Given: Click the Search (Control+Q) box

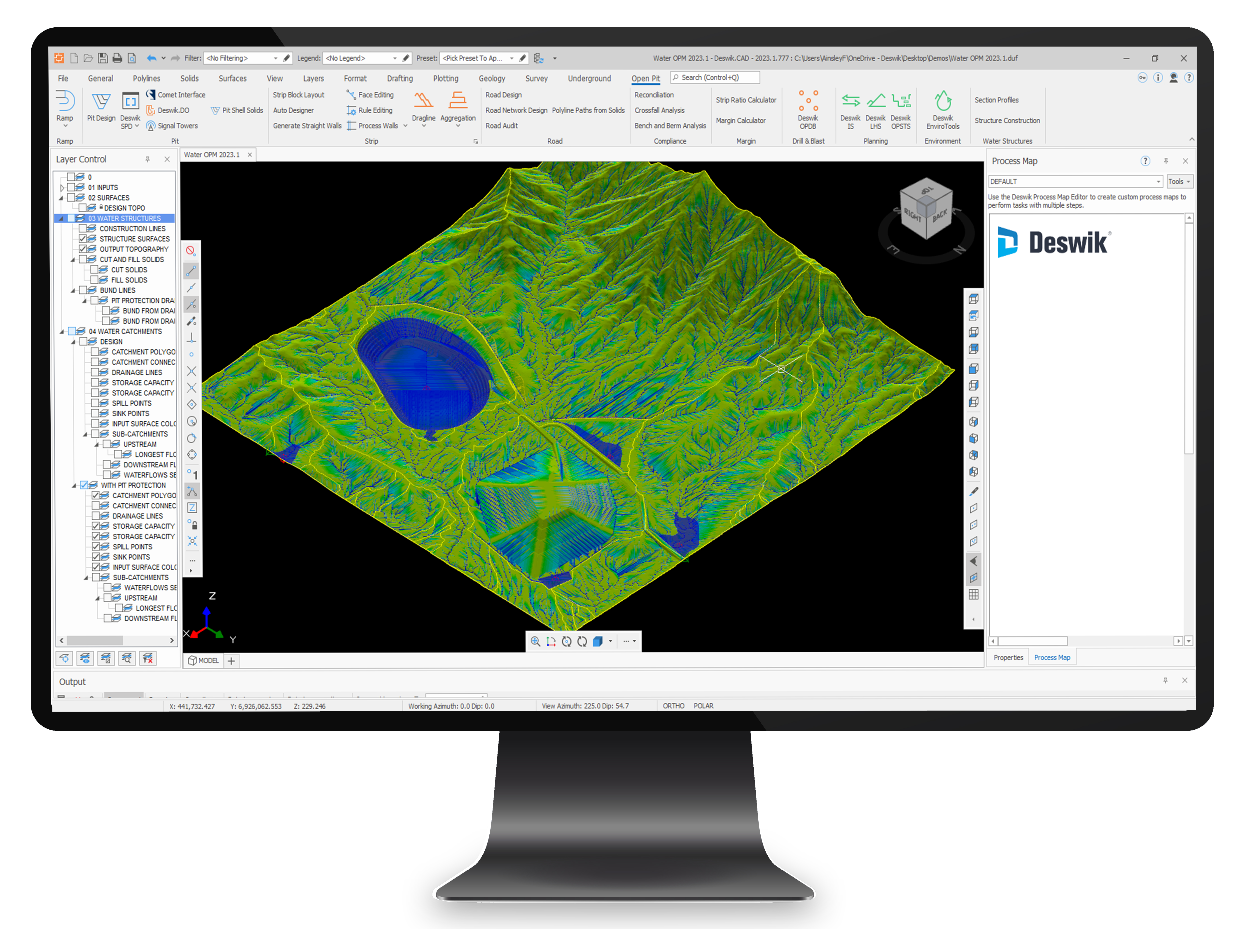Looking at the screenshot, I should click(x=715, y=77).
